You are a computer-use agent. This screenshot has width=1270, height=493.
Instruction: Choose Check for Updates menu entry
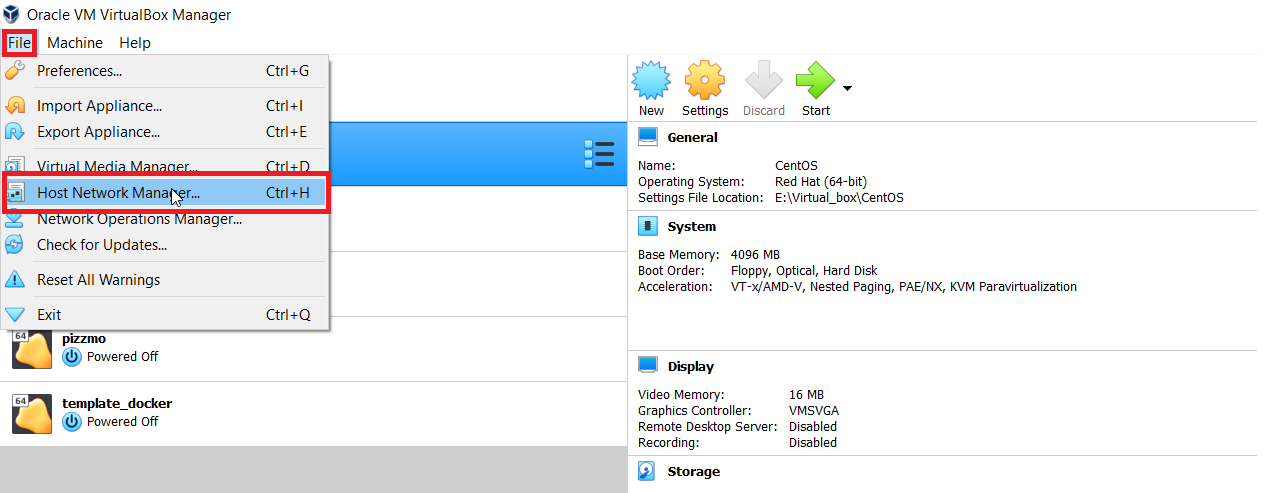click(x=165, y=245)
